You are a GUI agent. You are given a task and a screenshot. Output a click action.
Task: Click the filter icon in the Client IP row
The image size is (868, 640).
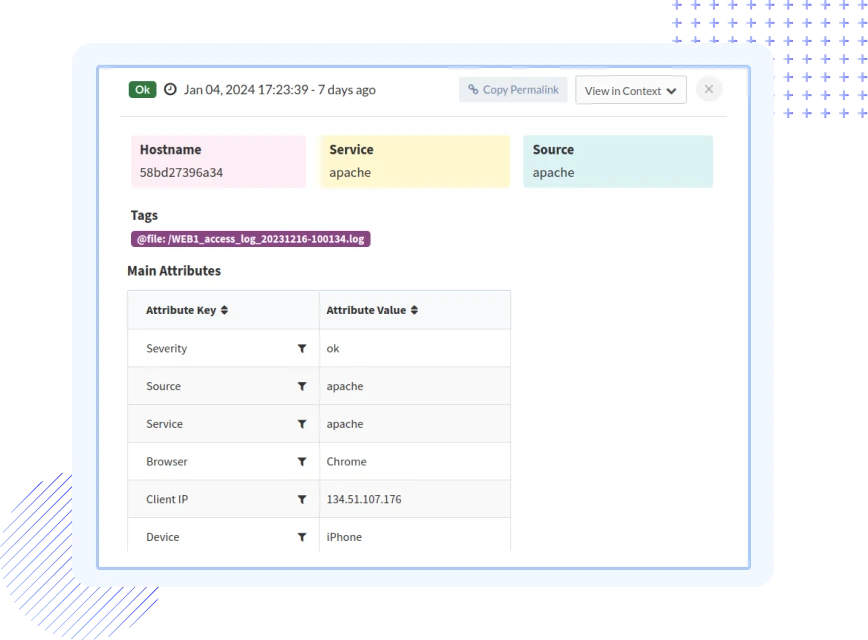(x=302, y=499)
